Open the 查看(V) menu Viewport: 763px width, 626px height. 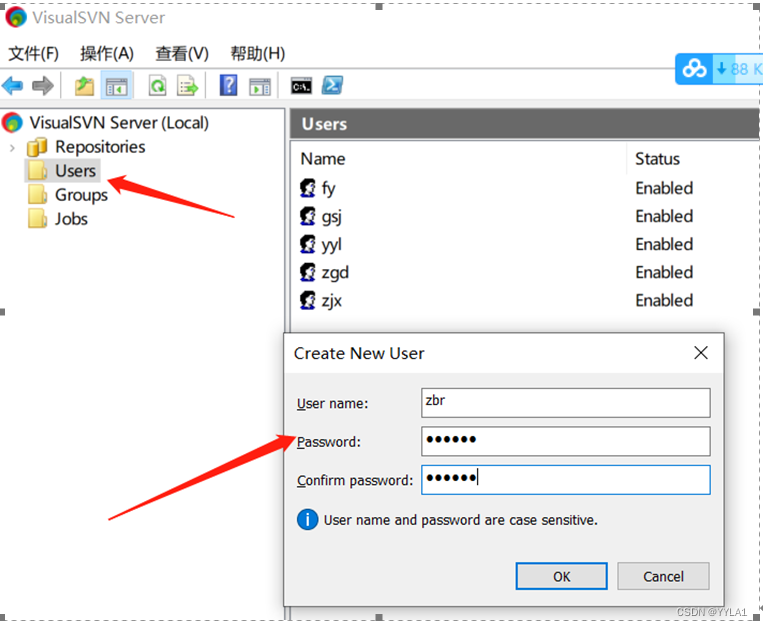182,53
